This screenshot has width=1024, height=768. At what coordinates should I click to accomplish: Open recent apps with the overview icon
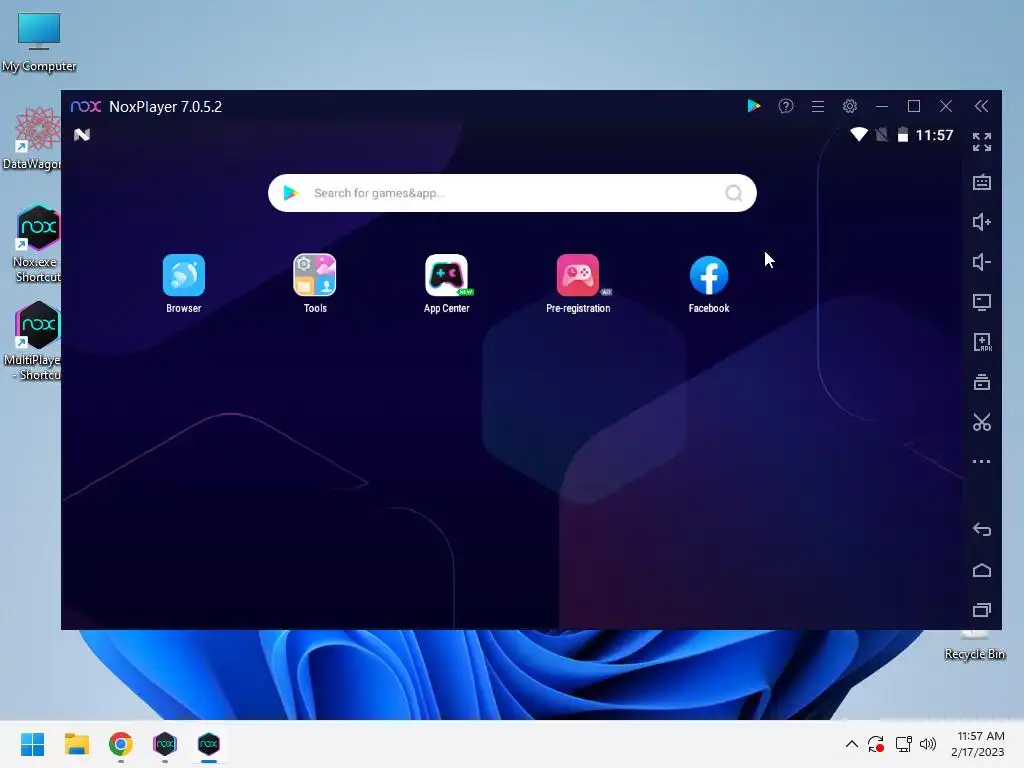[x=982, y=610]
